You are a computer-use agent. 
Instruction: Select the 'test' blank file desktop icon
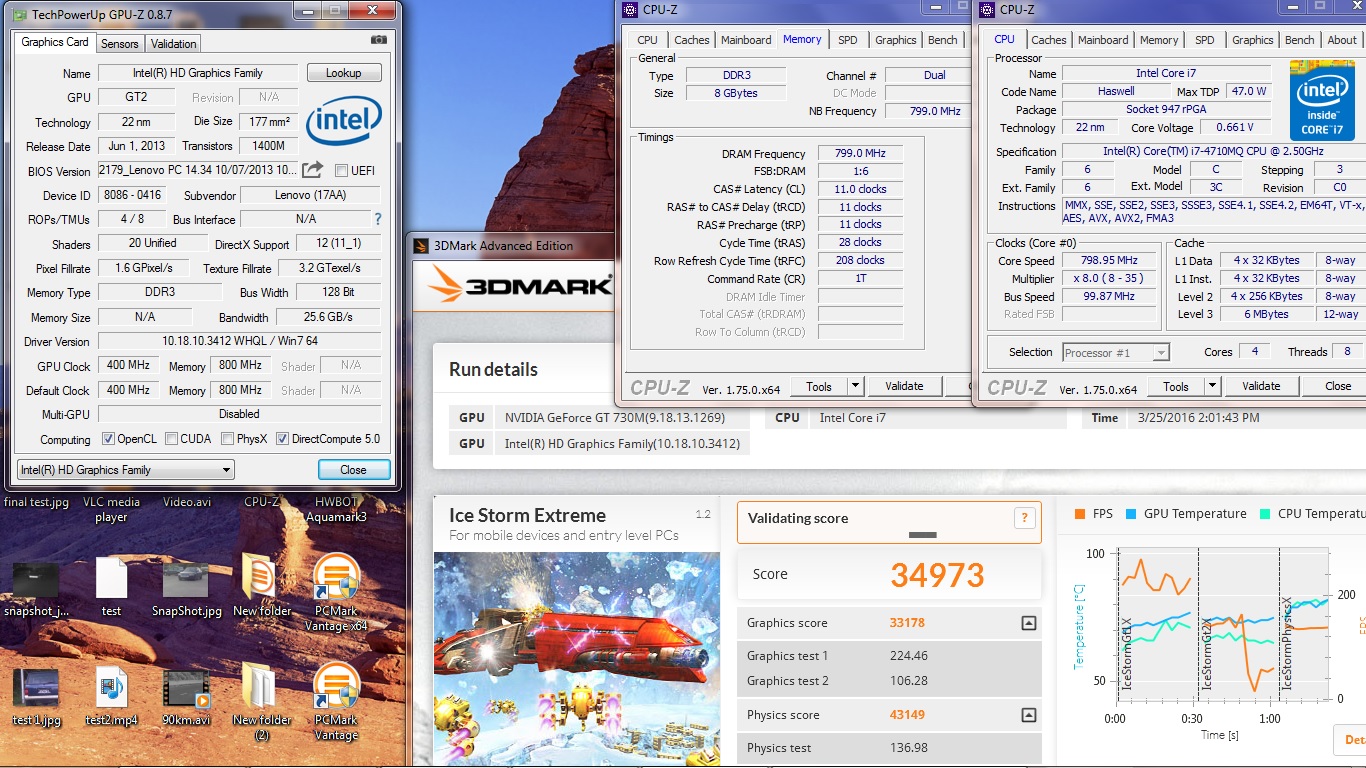click(x=111, y=588)
